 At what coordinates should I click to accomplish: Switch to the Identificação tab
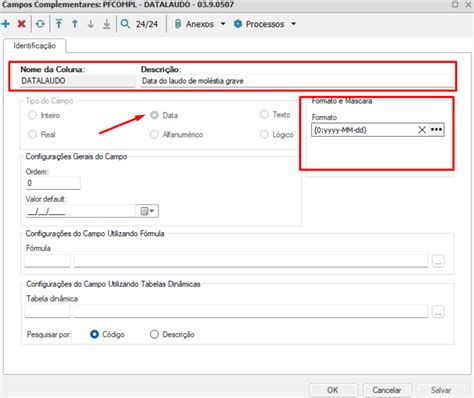[x=34, y=46]
